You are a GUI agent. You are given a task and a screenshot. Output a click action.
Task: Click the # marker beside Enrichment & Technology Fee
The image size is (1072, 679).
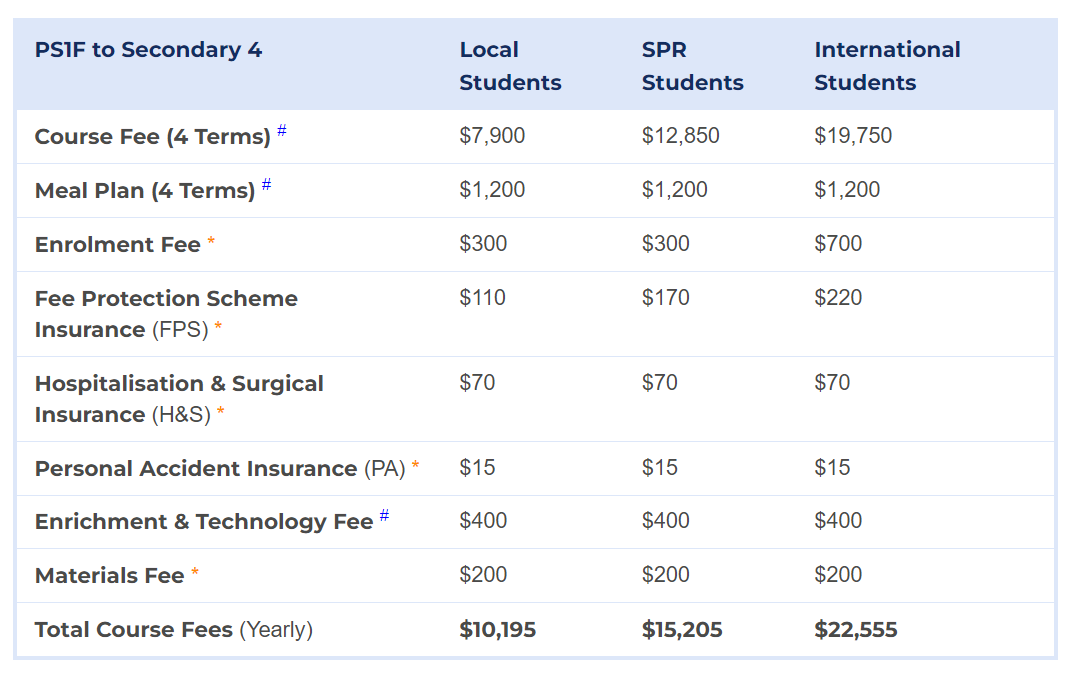384,515
